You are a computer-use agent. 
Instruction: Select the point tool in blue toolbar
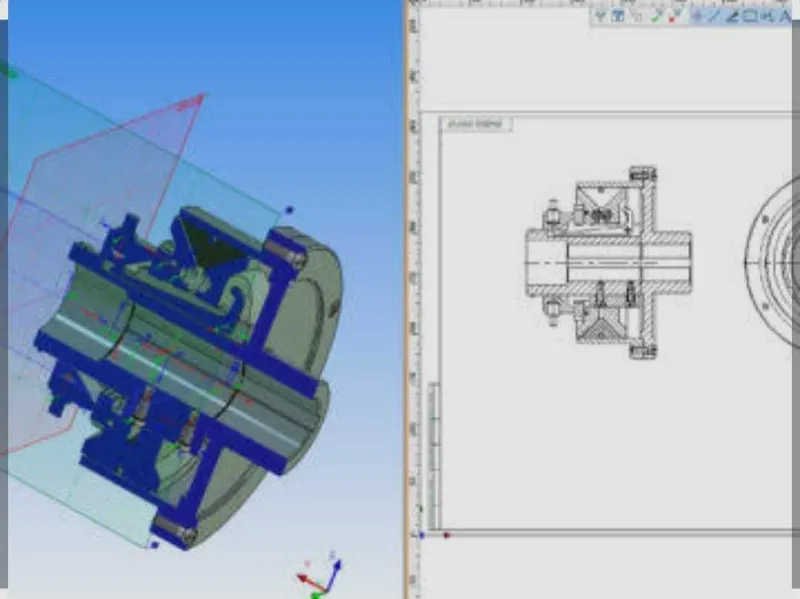(697, 16)
